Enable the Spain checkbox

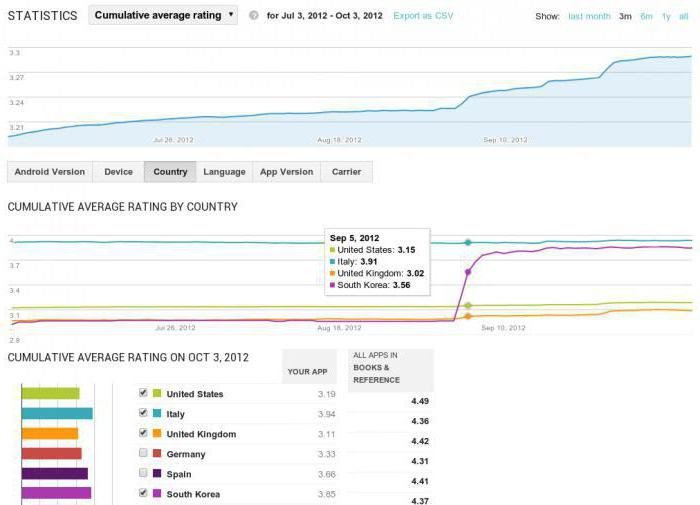[x=143, y=473]
